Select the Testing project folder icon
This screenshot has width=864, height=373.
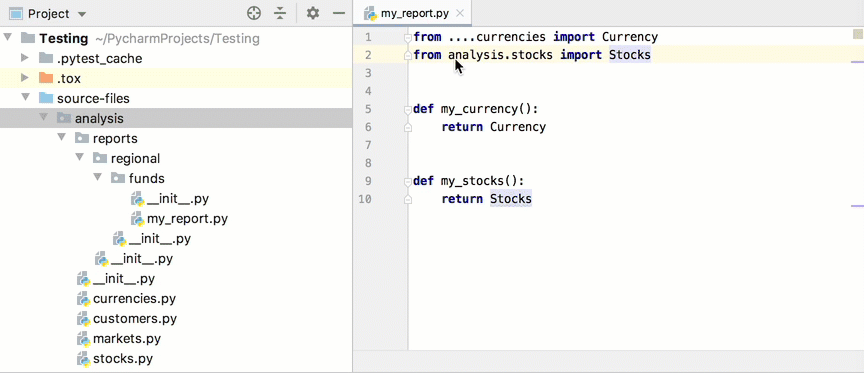click(28, 38)
